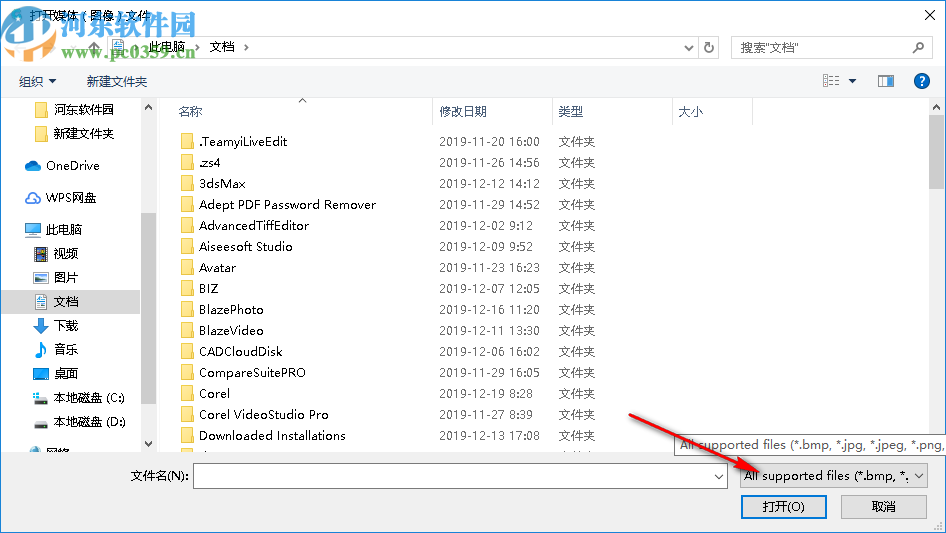Click the date 2019-12-19 8:28

pyautogui.click(x=486, y=394)
